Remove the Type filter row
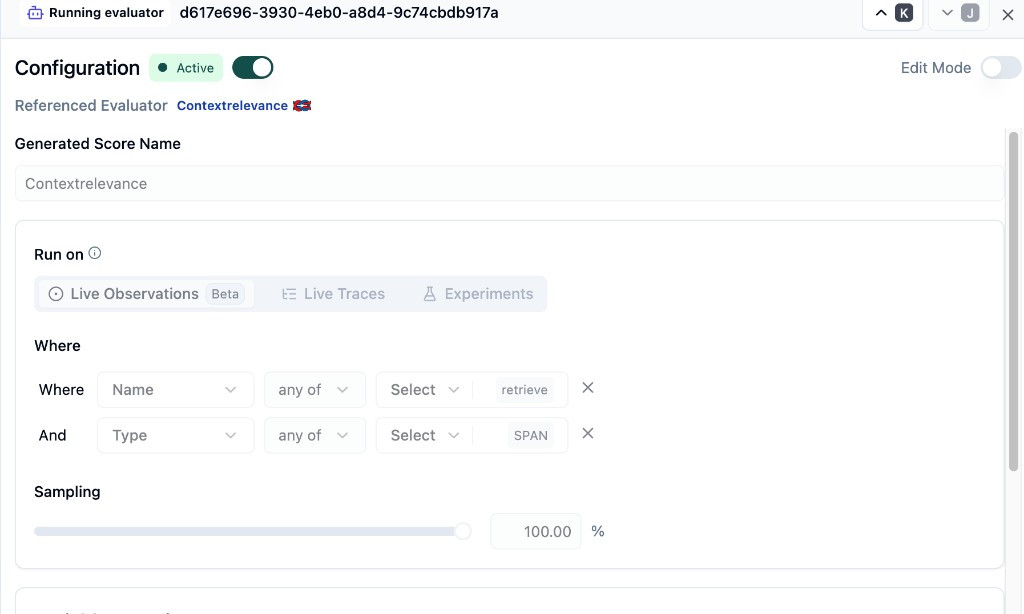 coord(588,434)
